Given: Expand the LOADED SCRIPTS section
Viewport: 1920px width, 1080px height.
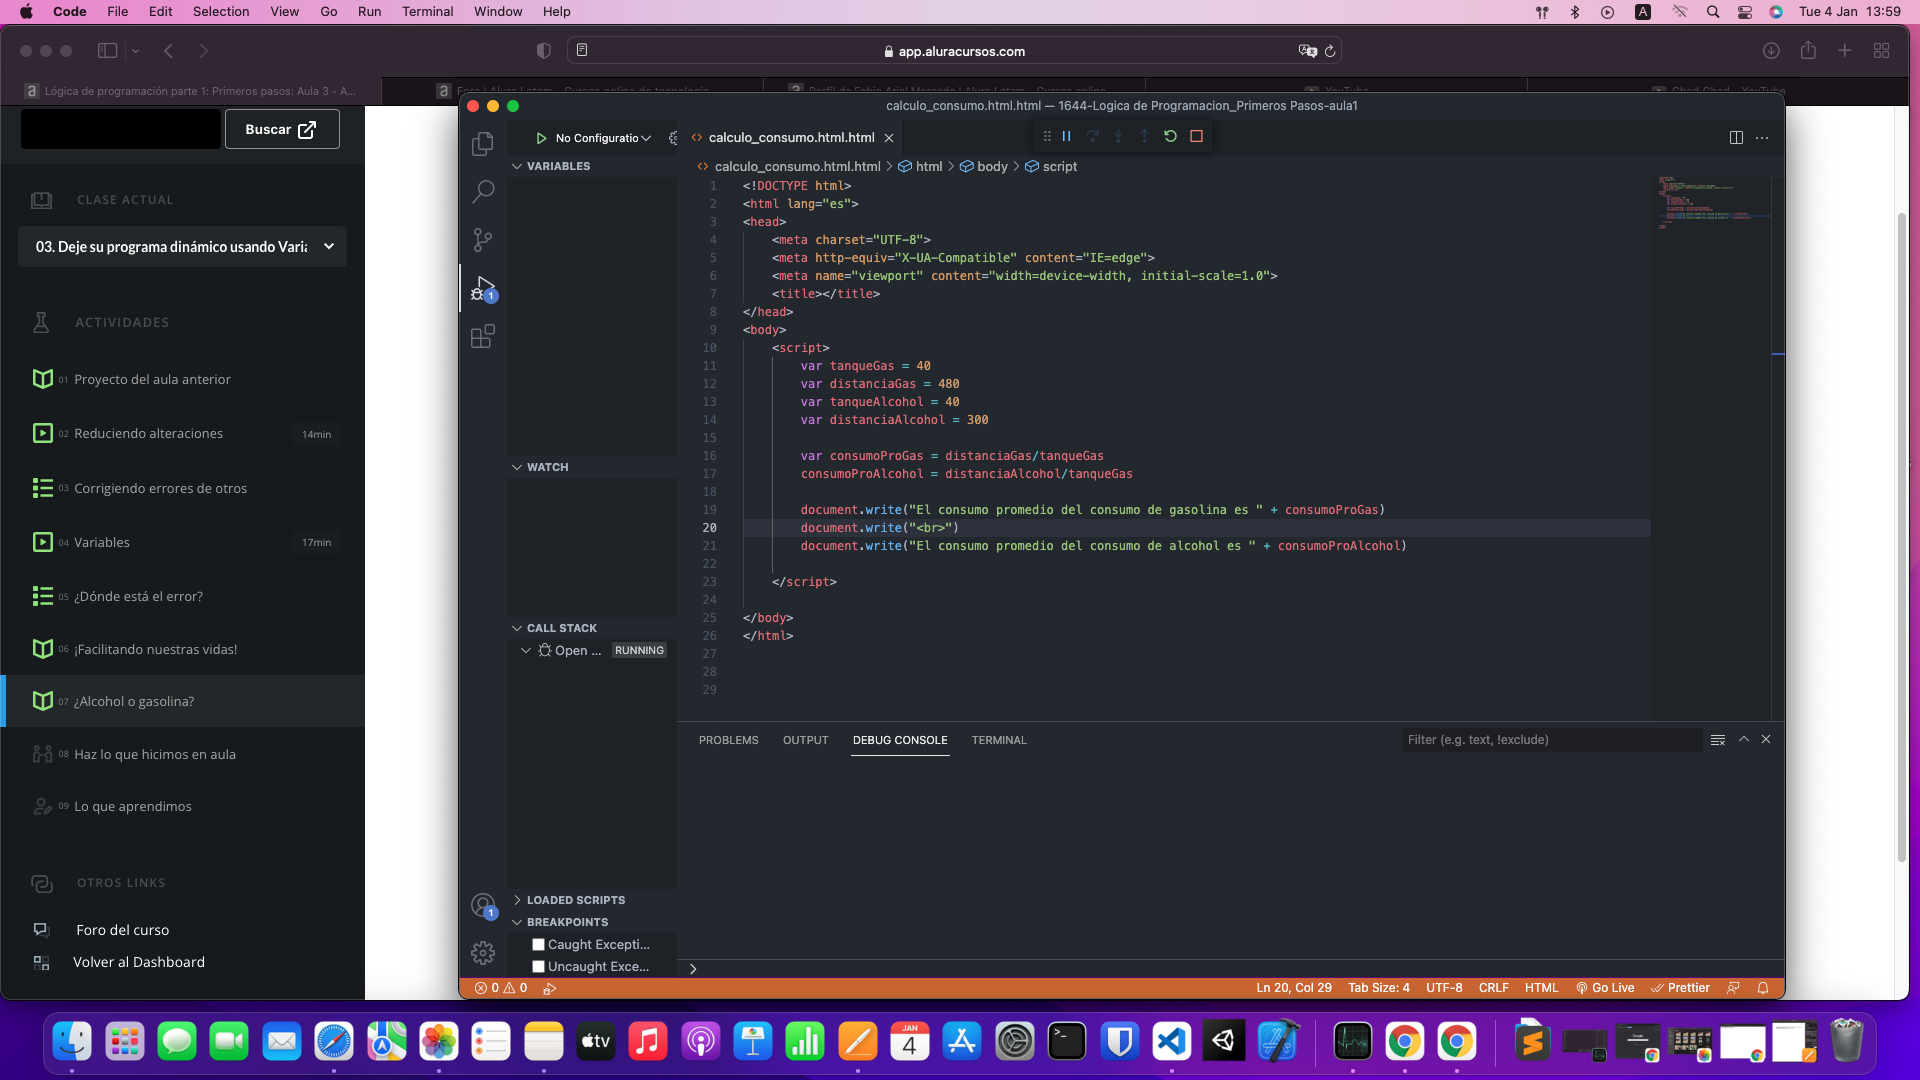Looking at the screenshot, I should point(575,900).
